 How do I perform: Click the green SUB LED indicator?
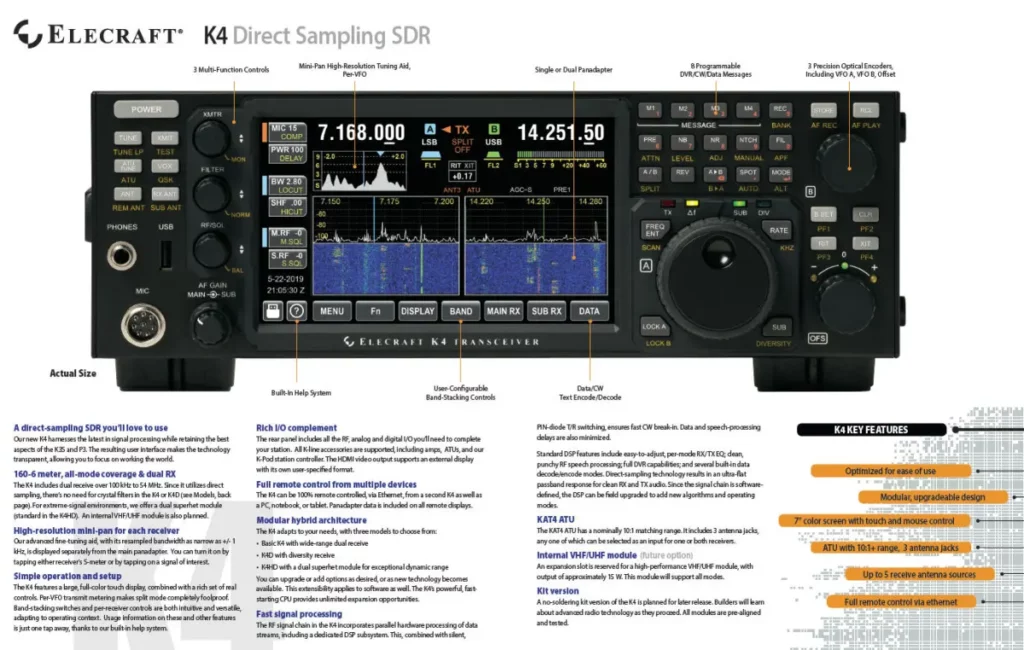[740, 204]
